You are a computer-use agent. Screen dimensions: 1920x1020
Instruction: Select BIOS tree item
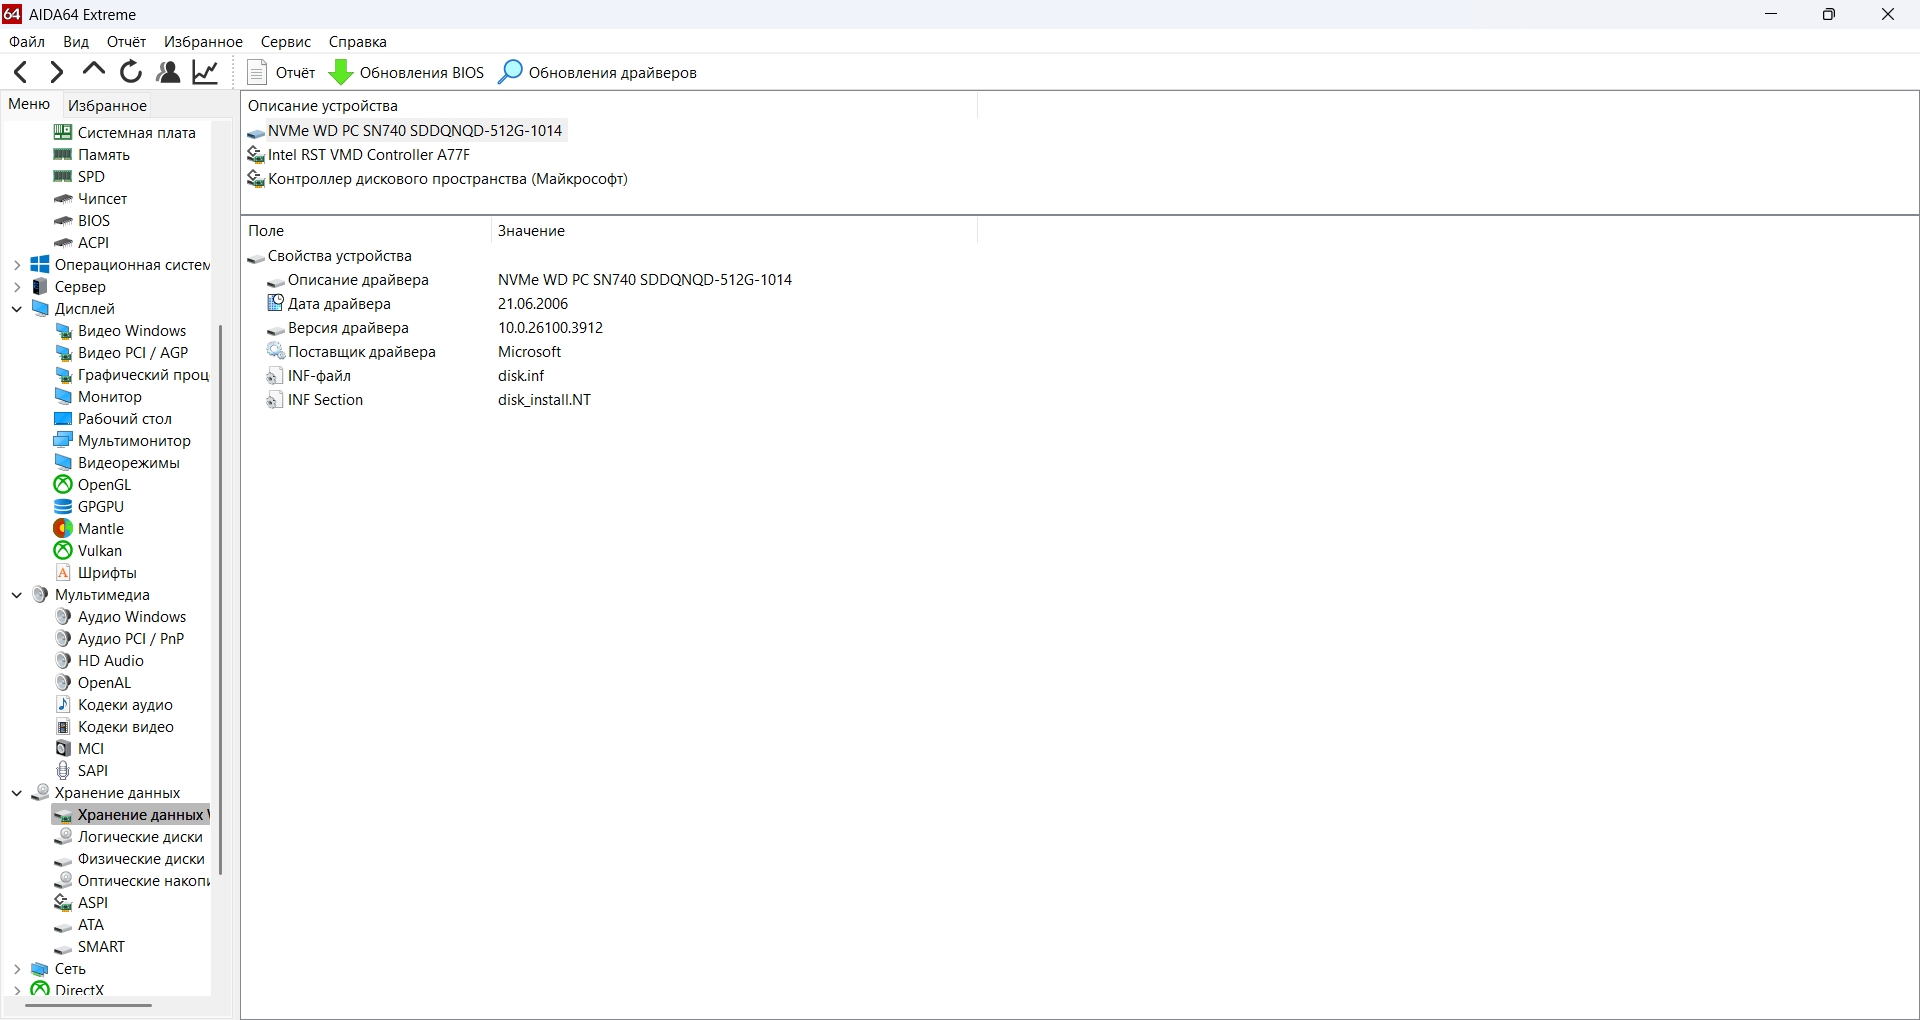(82, 221)
